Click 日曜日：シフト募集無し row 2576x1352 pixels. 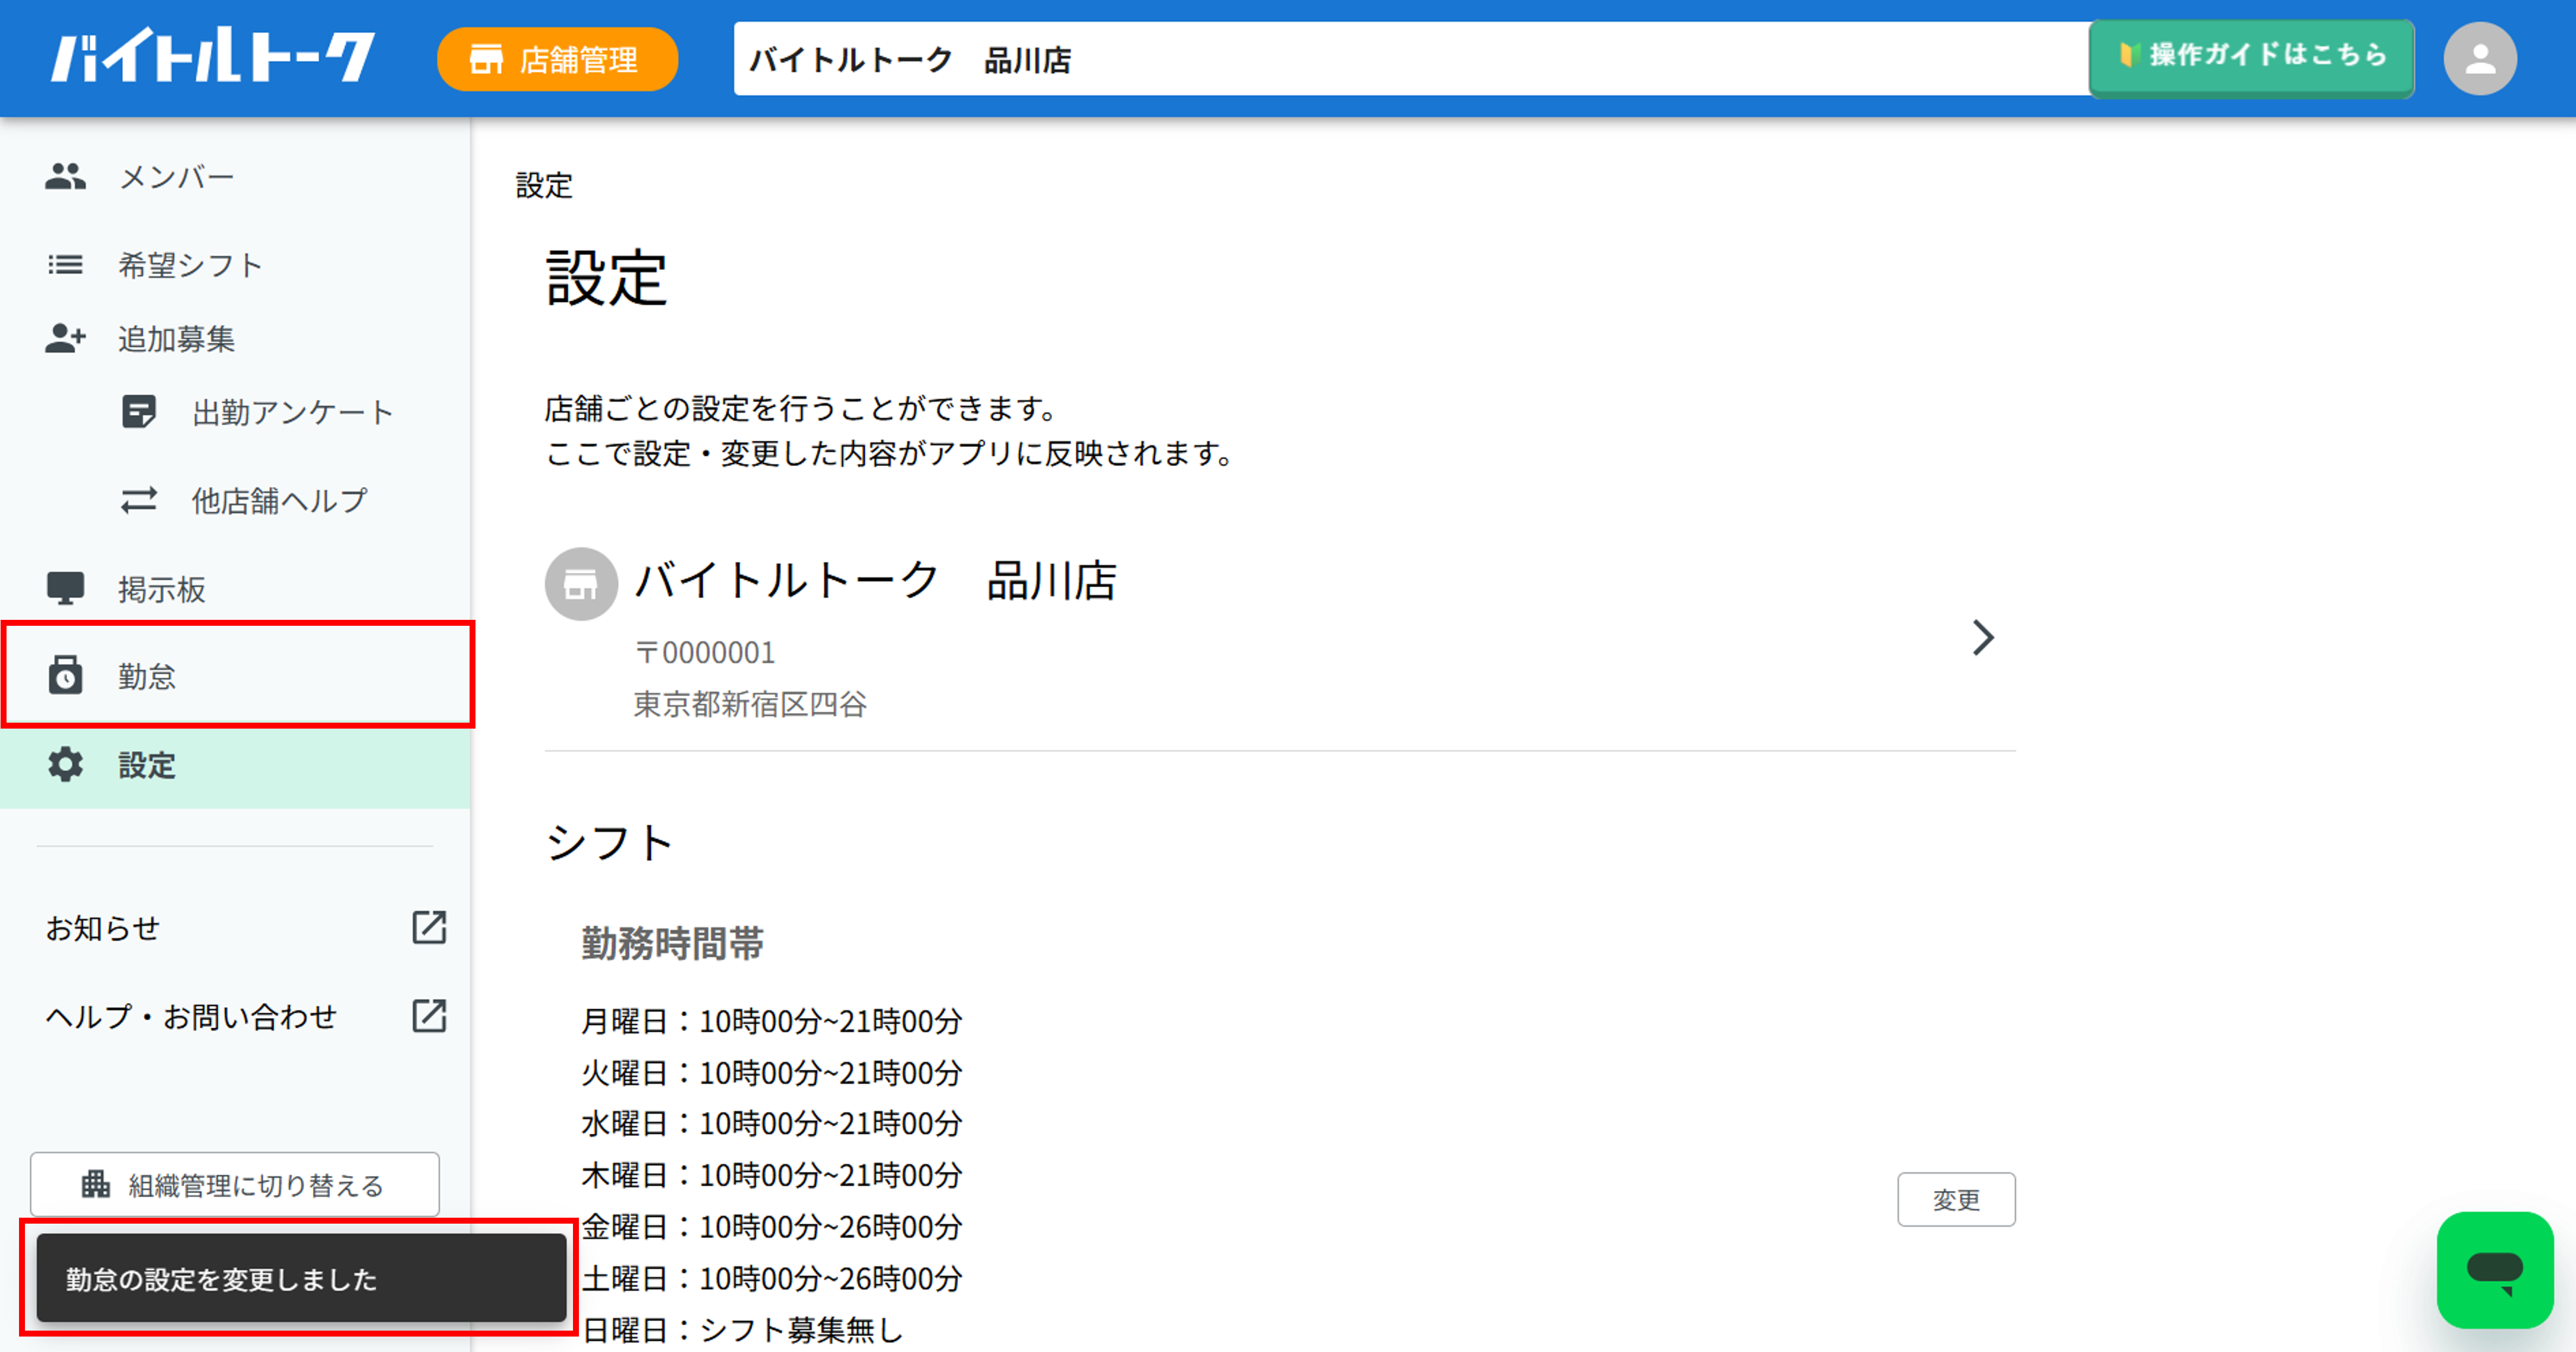coord(742,1330)
